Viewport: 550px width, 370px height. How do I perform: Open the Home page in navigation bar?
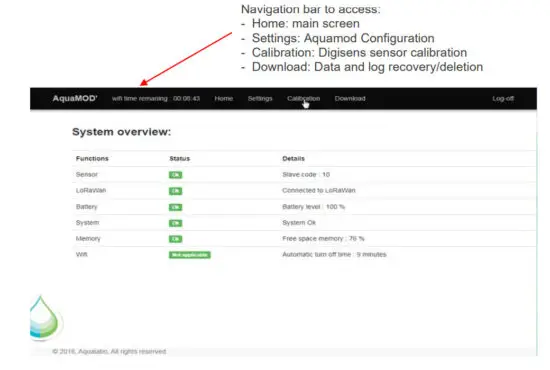[x=223, y=99]
